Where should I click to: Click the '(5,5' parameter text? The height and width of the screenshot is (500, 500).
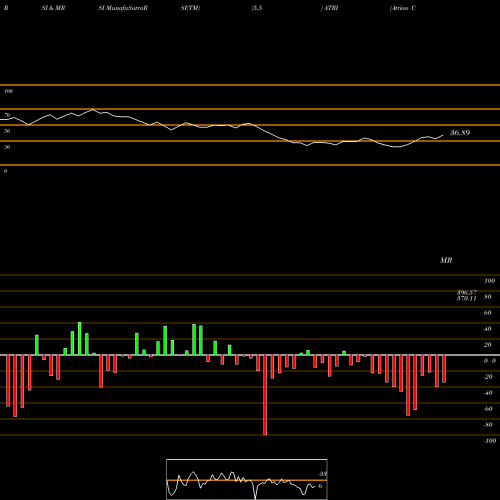[257, 8]
